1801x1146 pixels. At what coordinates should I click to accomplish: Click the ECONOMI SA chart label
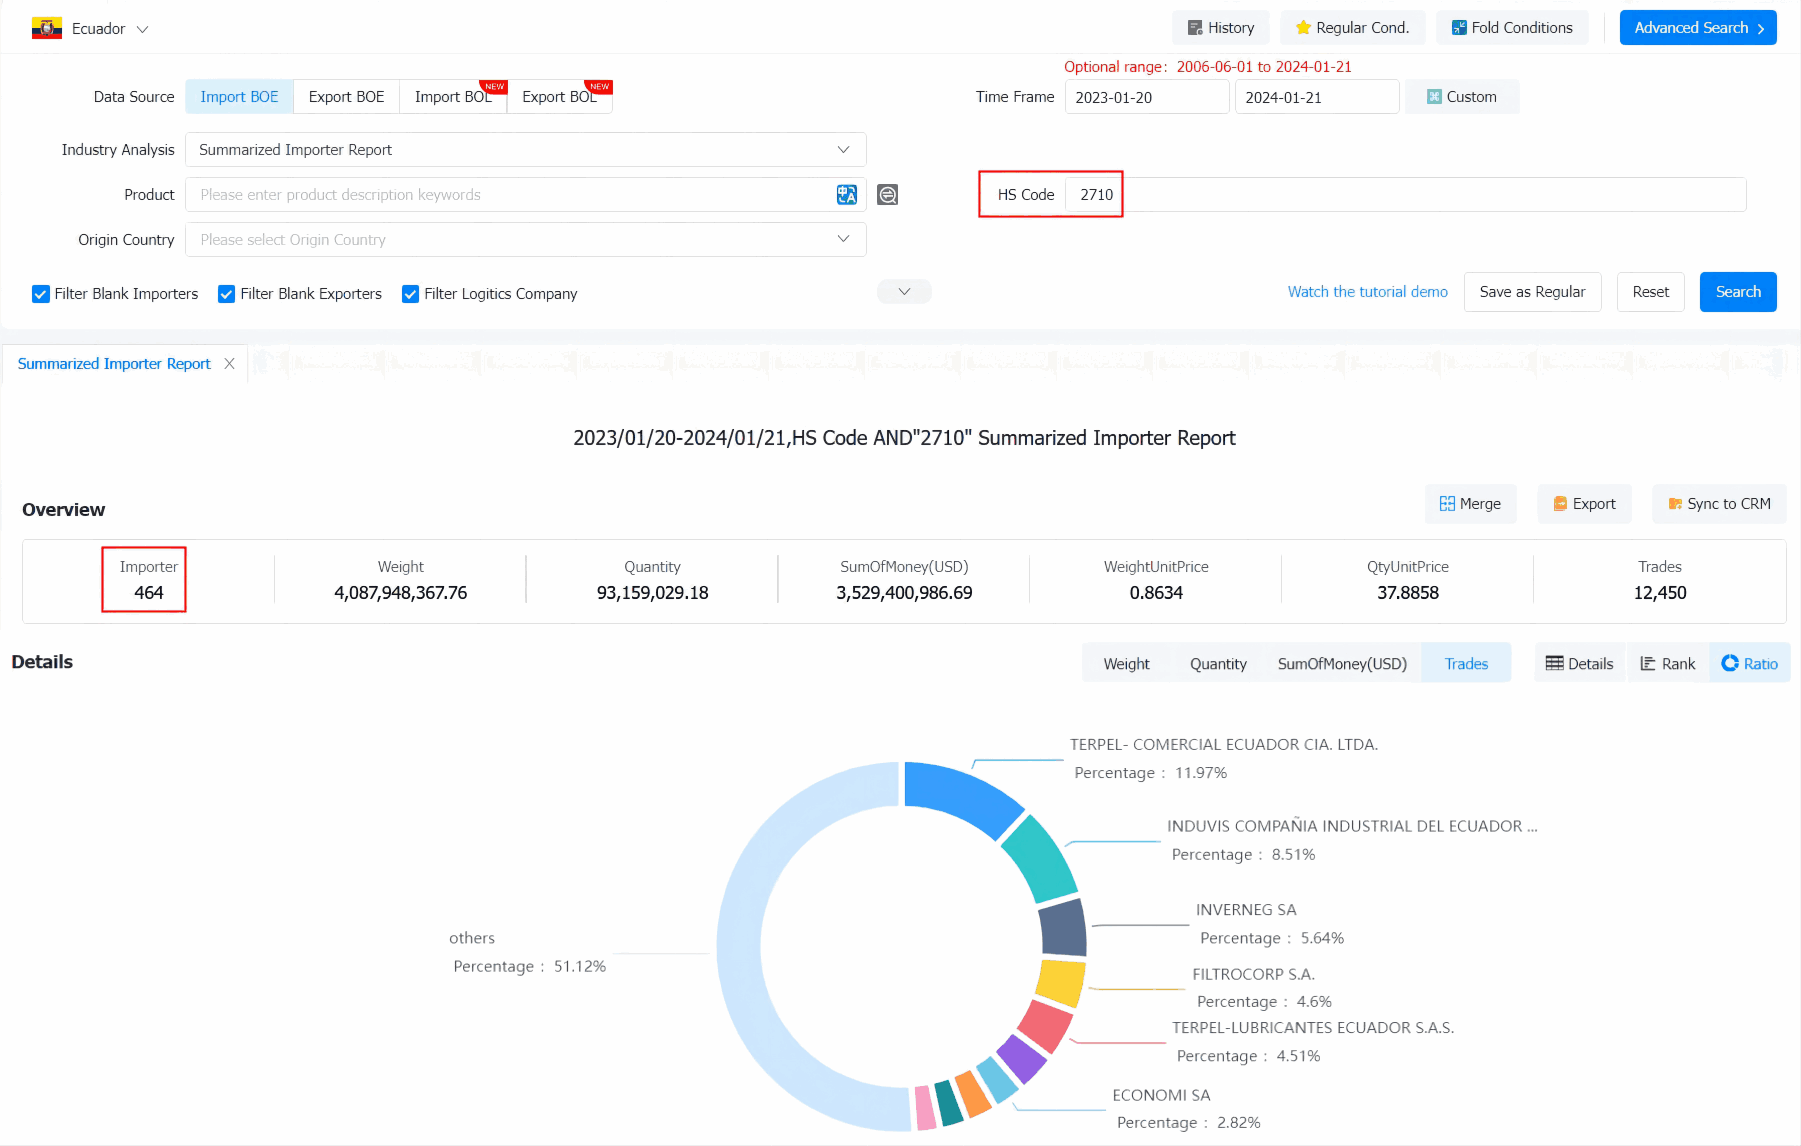[1161, 1096]
